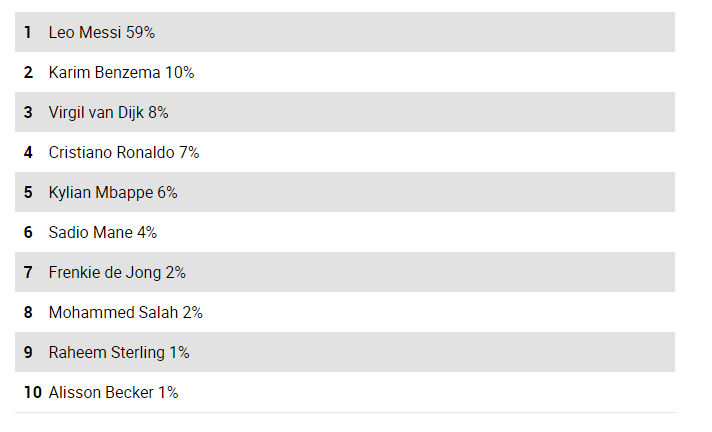Click rank number 4 beside Cristiano Ronaldo

pyautogui.click(x=28, y=153)
